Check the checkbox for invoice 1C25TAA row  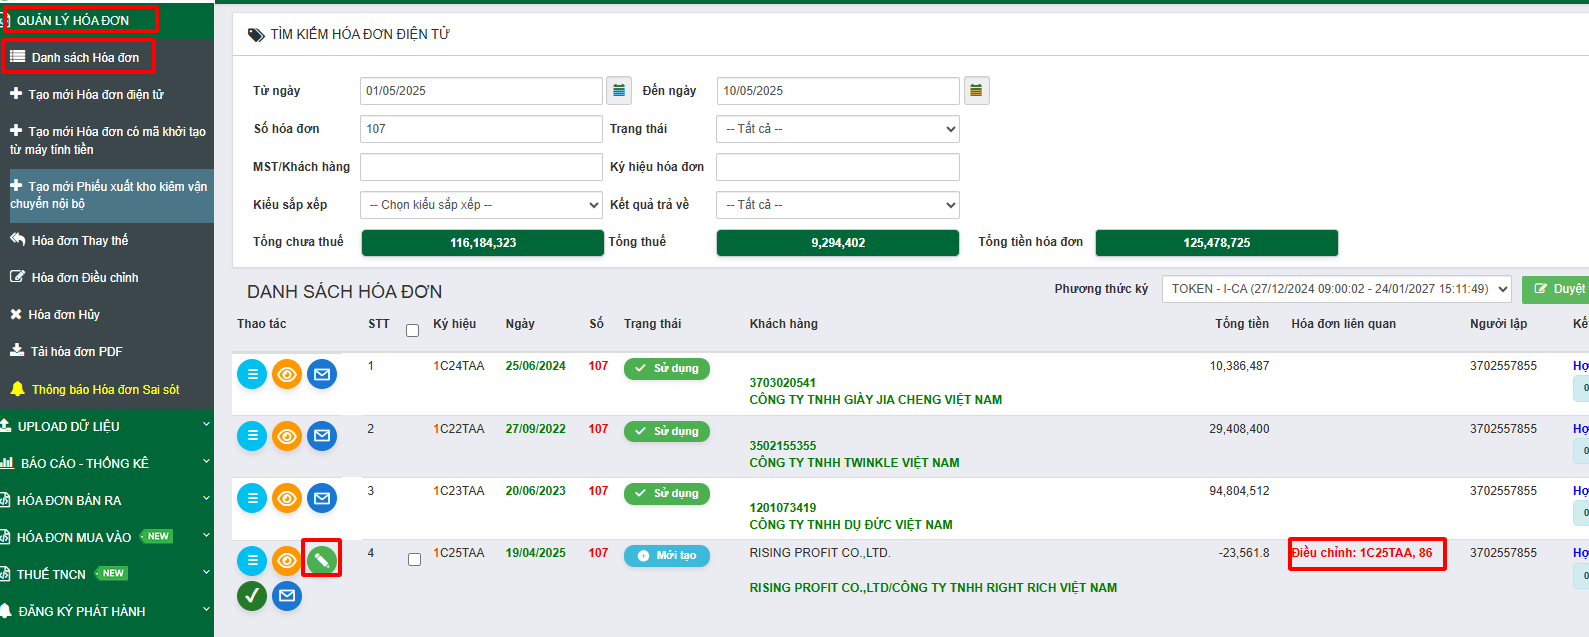coord(414,560)
